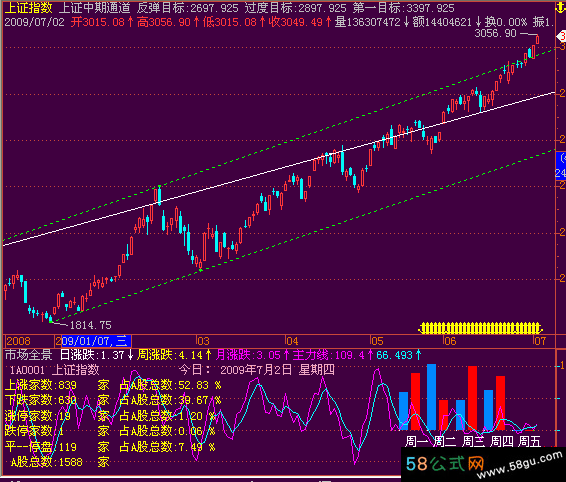Click the 3056.90 peak label on the chart

click(x=495, y=34)
